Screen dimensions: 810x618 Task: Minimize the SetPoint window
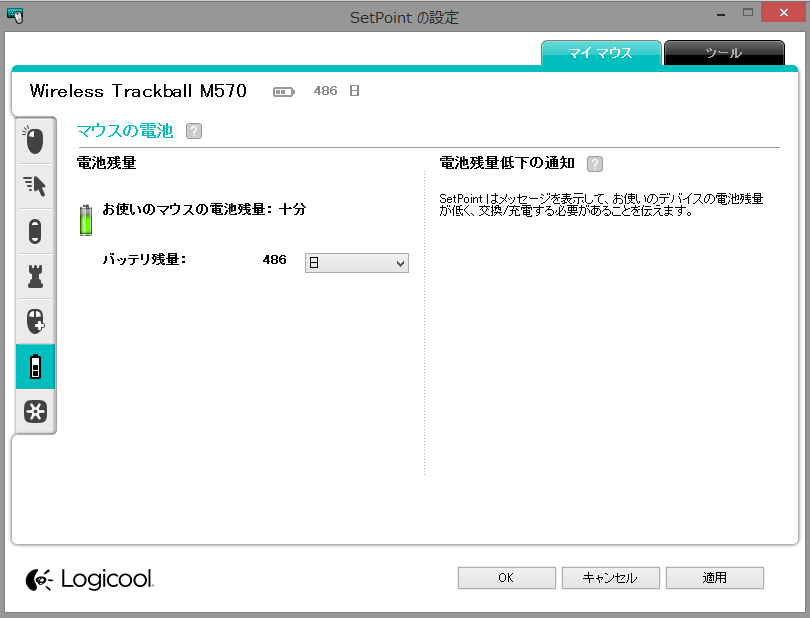[x=721, y=14]
